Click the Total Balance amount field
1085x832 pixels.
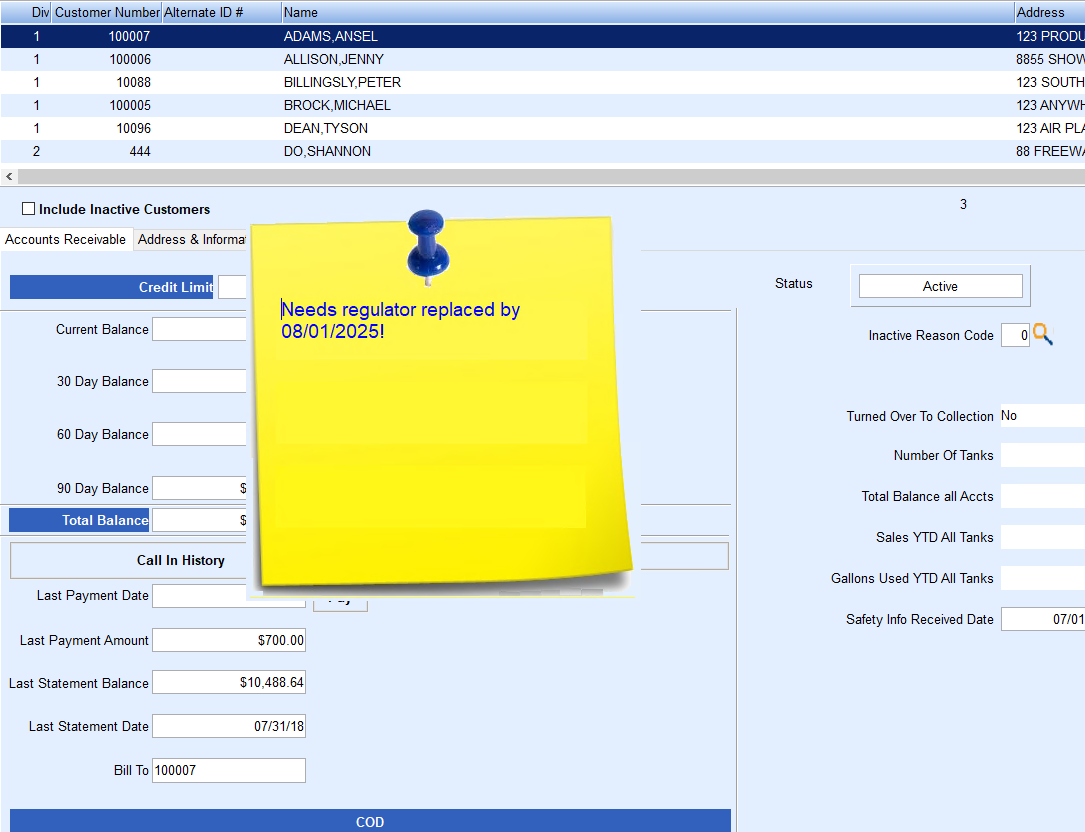(x=199, y=521)
